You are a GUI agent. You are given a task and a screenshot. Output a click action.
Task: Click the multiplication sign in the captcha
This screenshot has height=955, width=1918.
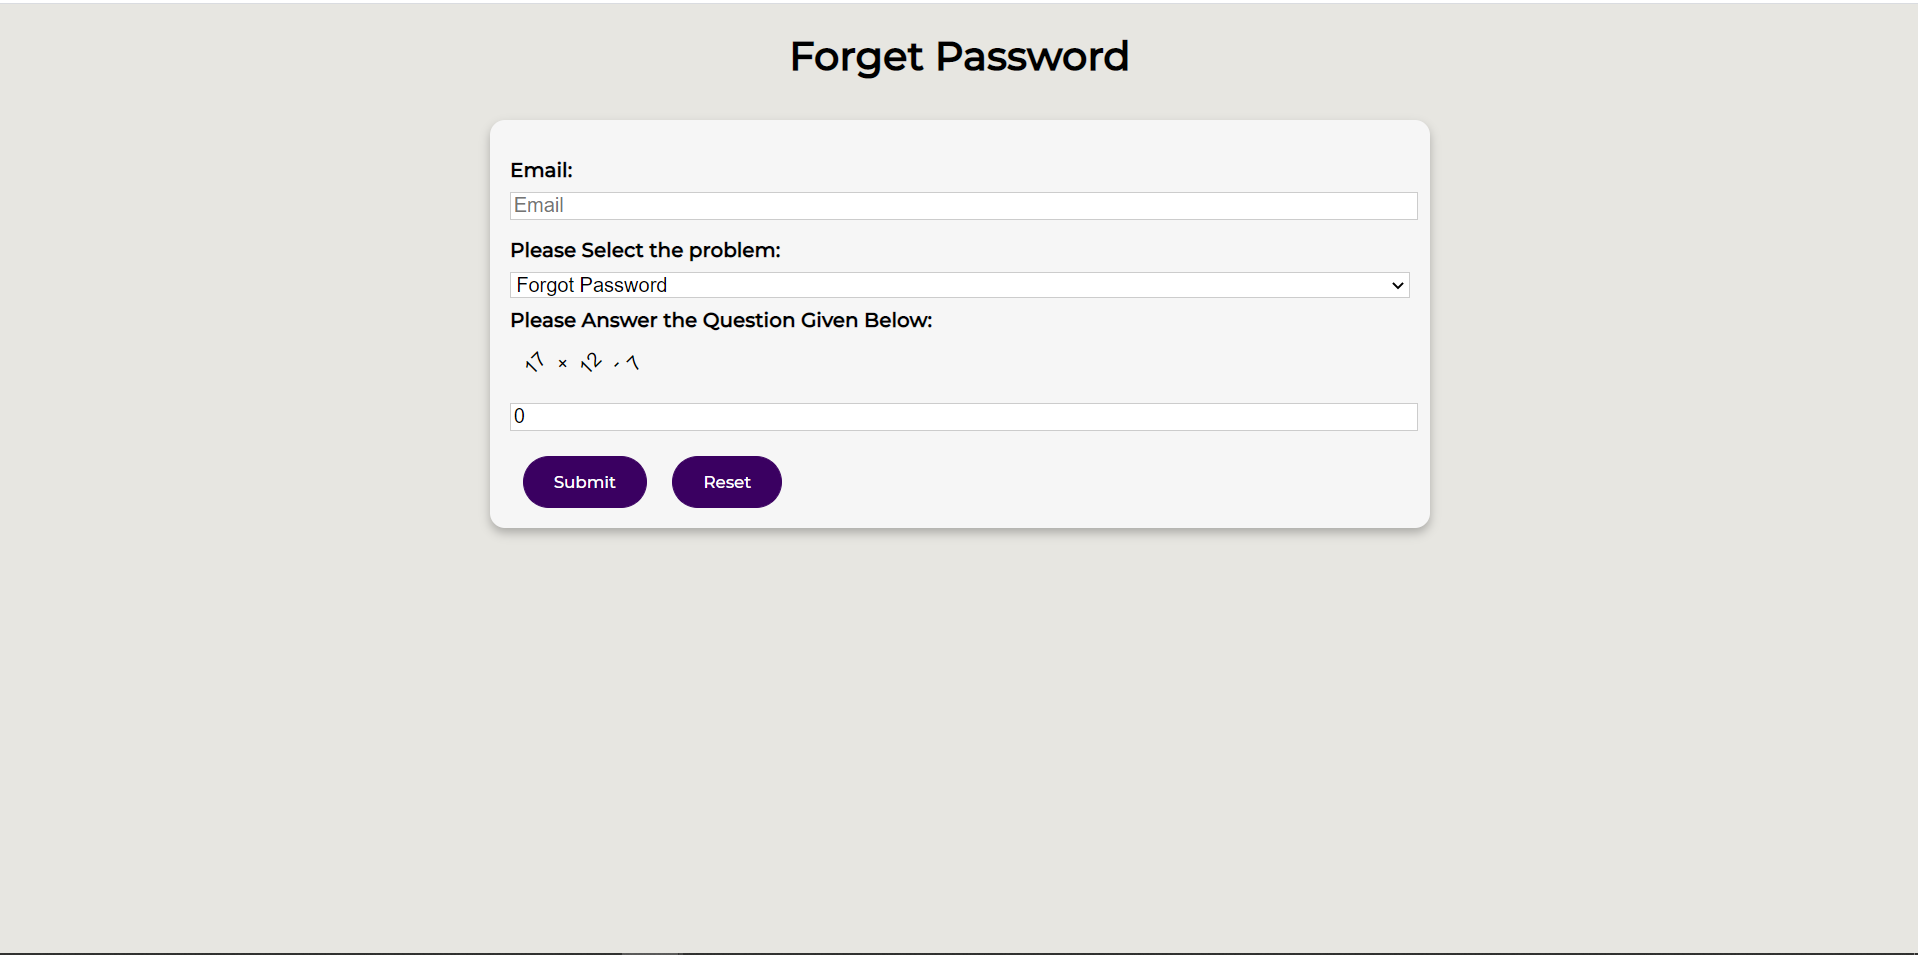(561, 363)
